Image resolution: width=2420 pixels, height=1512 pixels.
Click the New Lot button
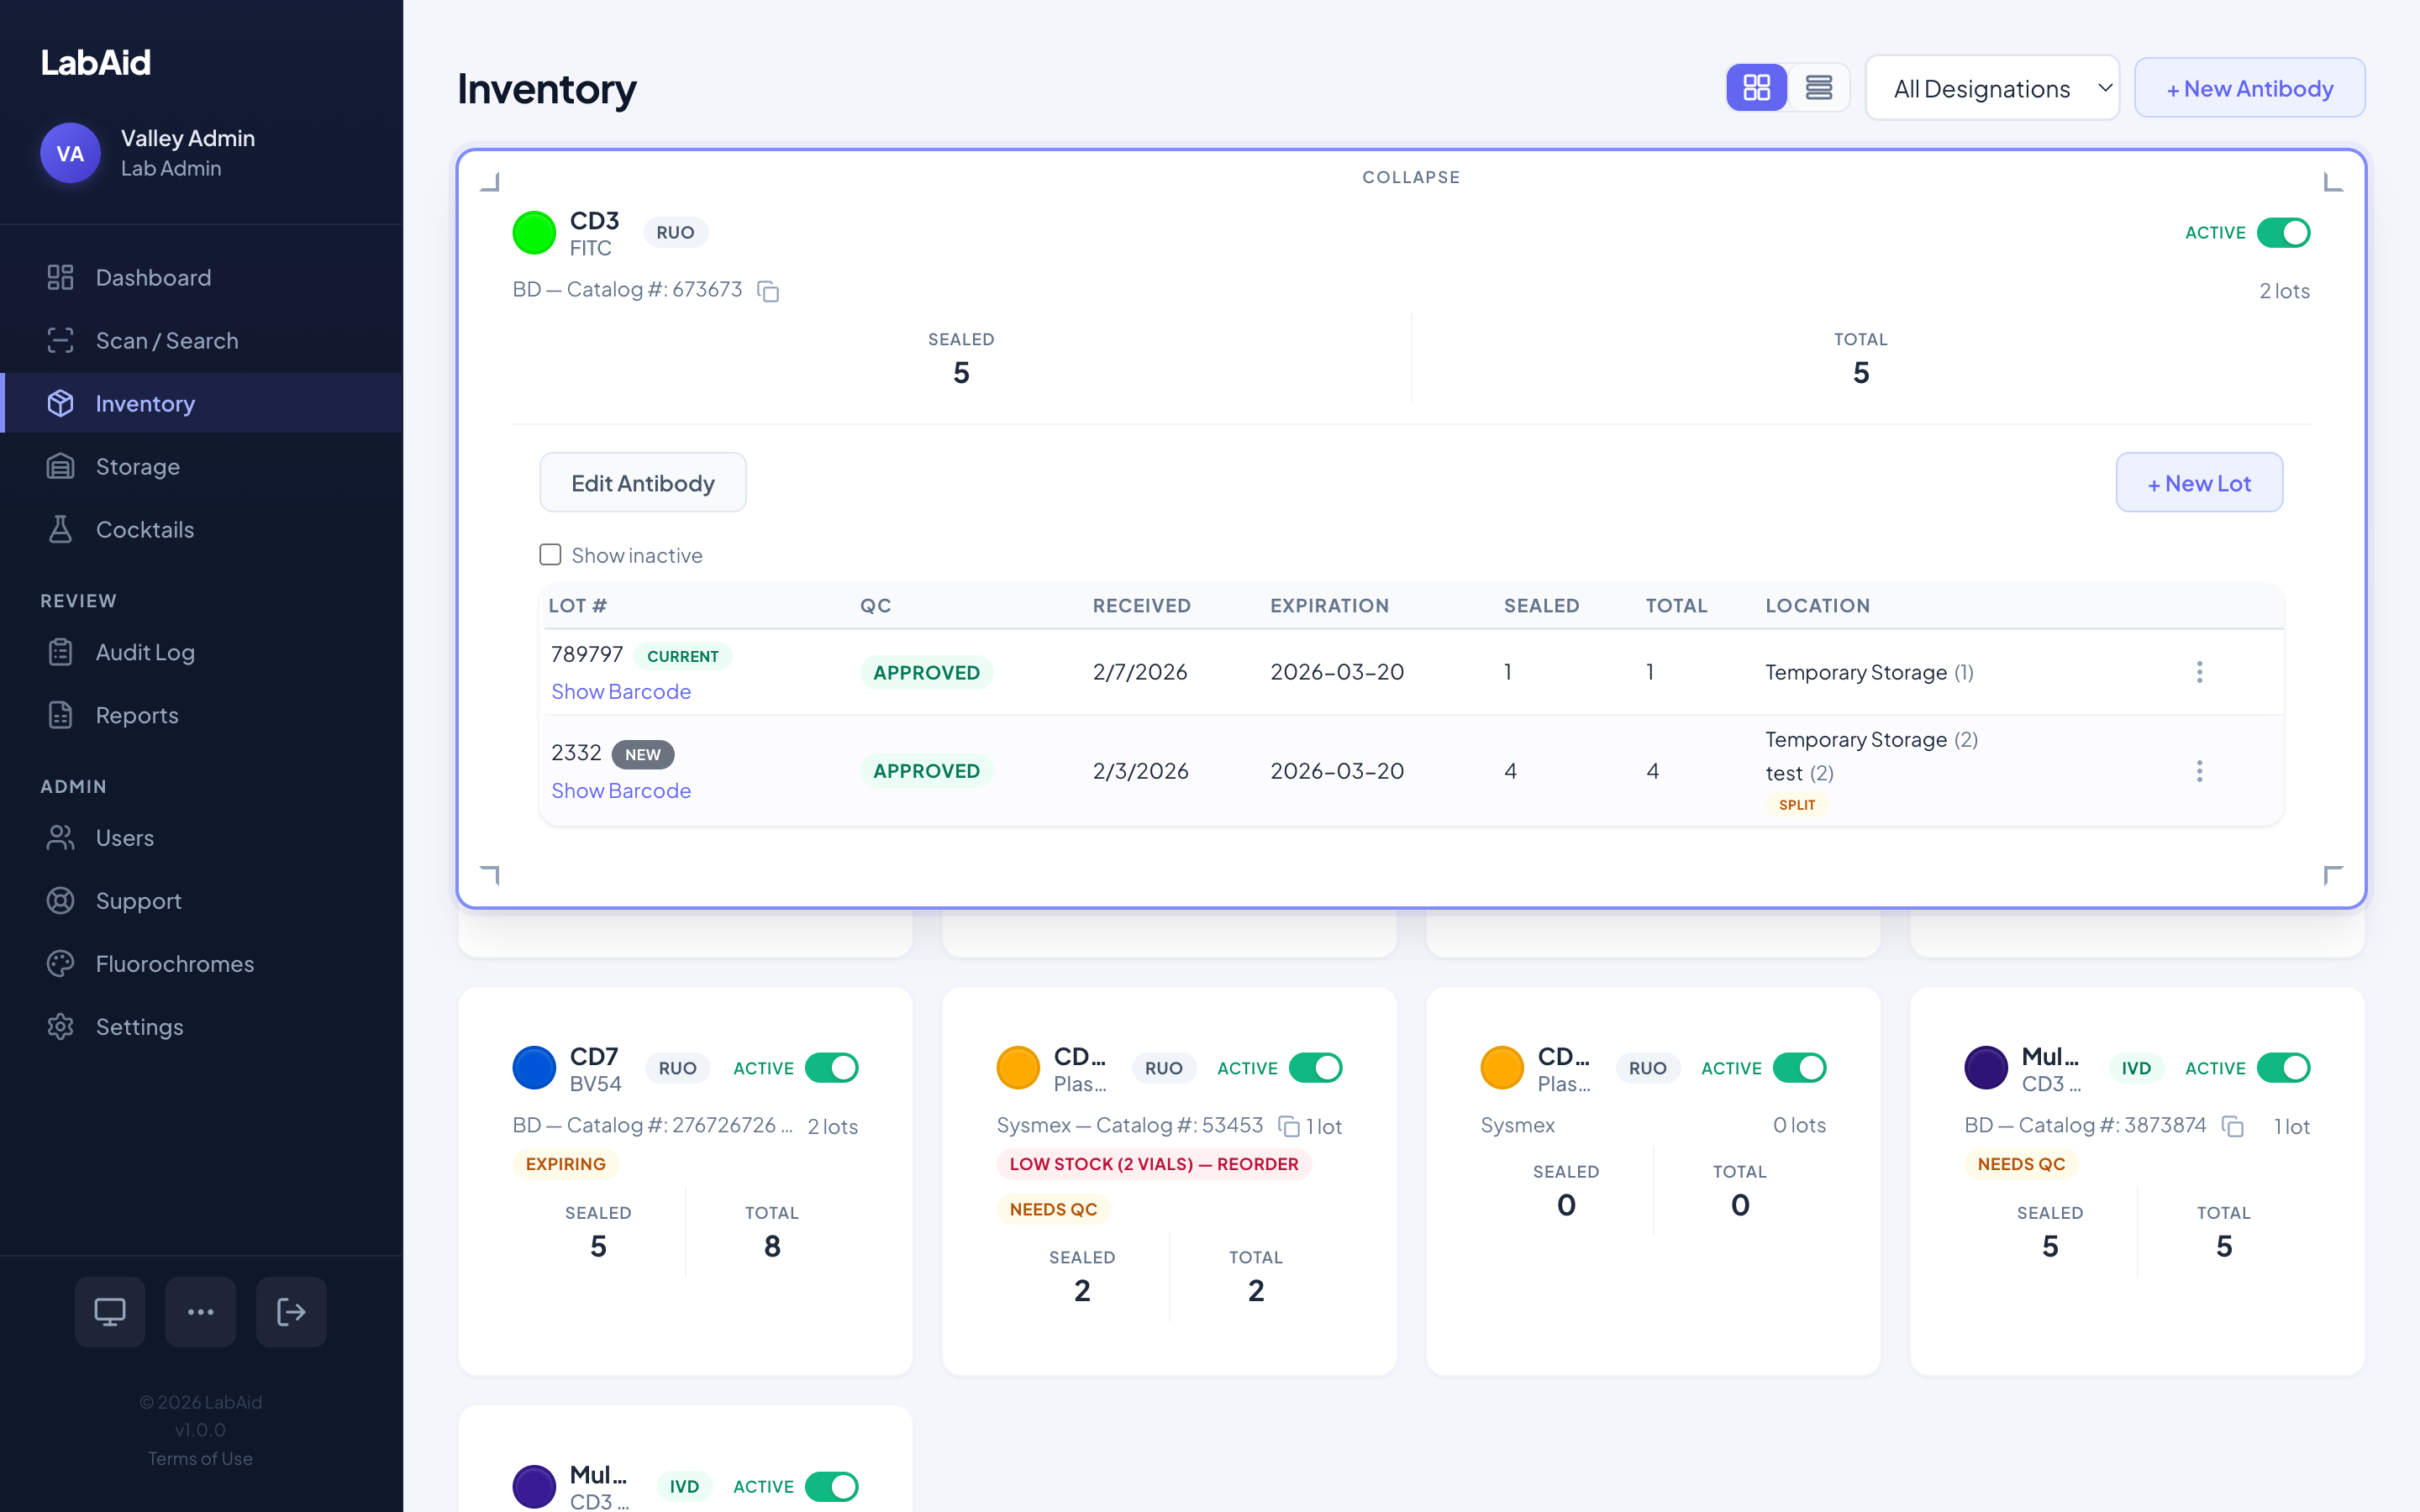[x=2198, y=483]
